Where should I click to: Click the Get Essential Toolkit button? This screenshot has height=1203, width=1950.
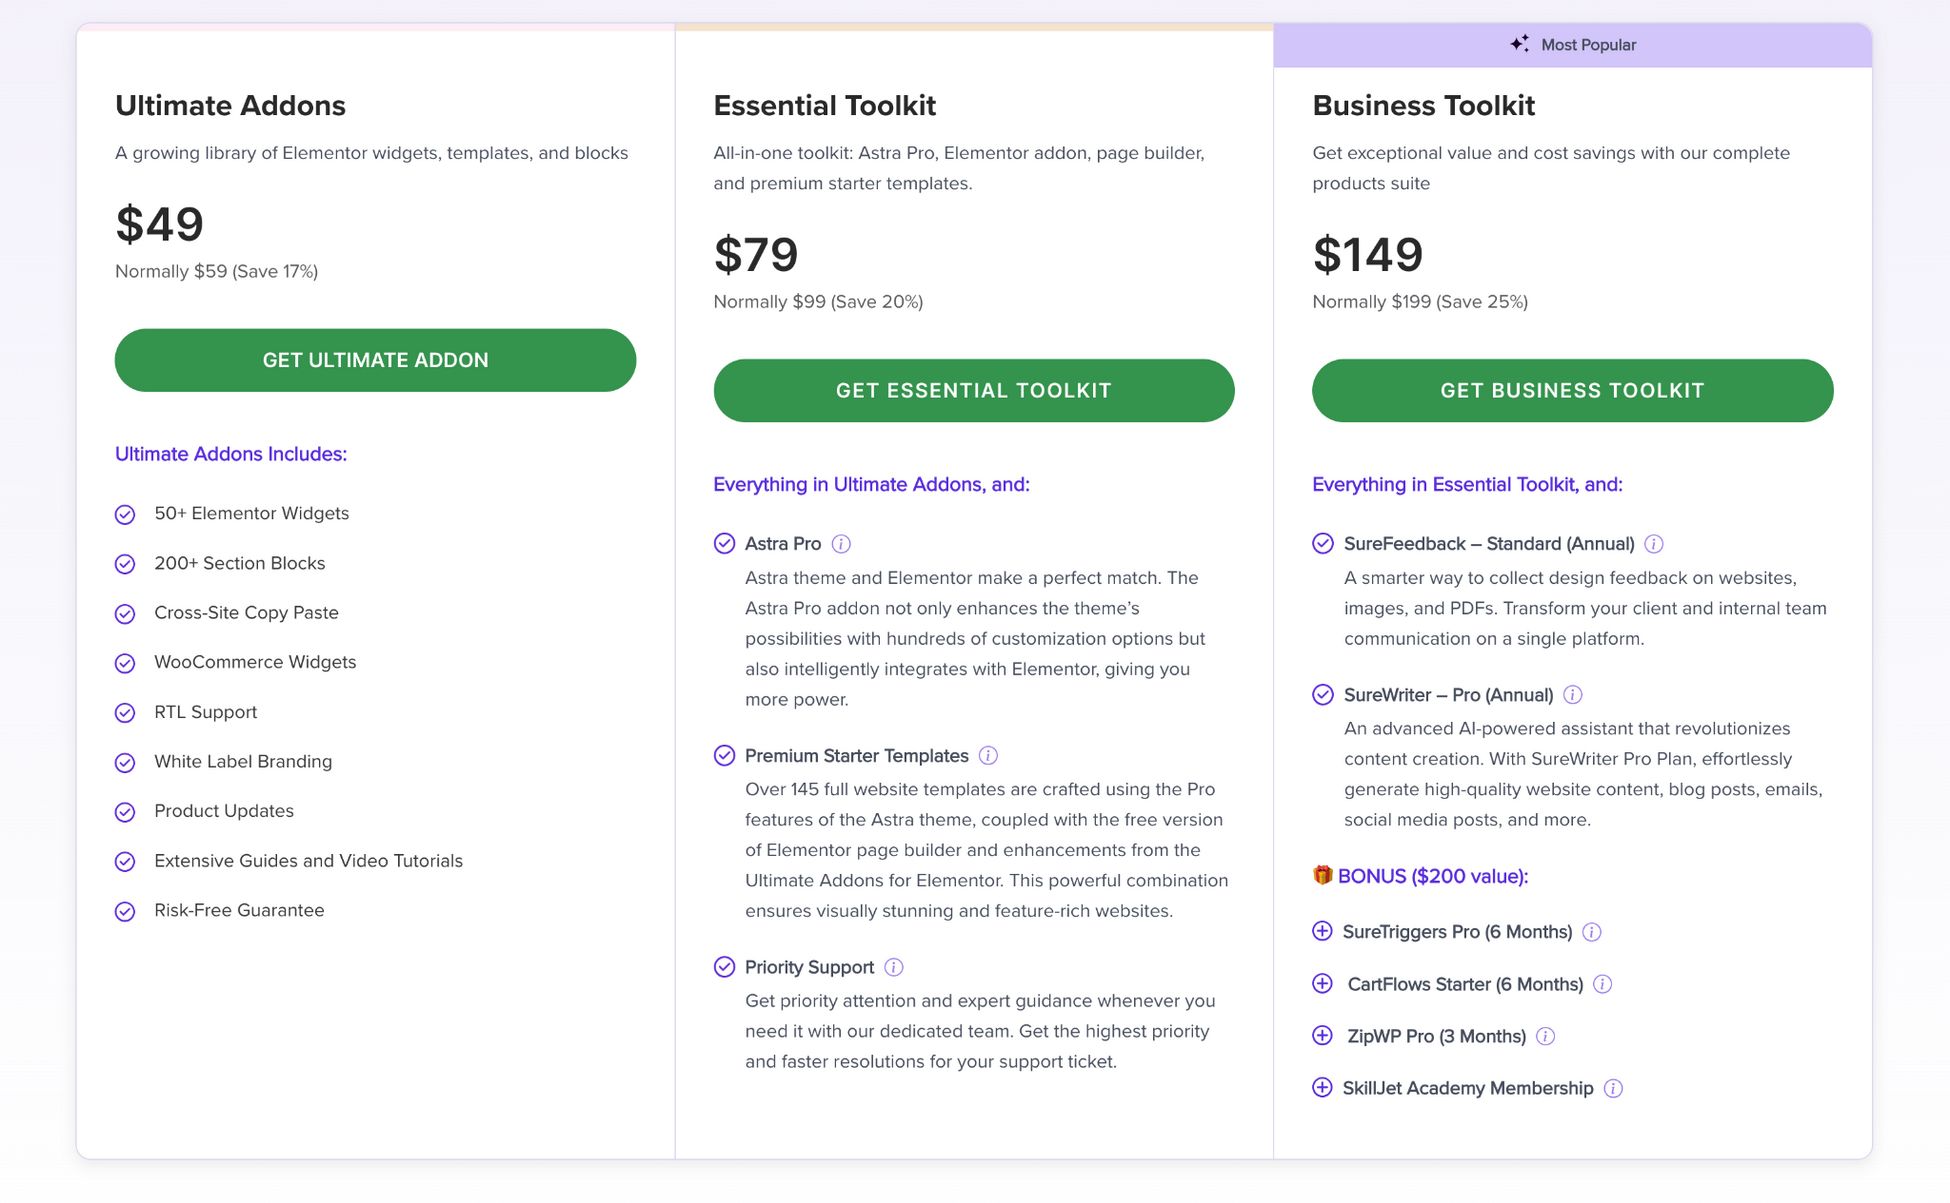[x=974, y=391]
